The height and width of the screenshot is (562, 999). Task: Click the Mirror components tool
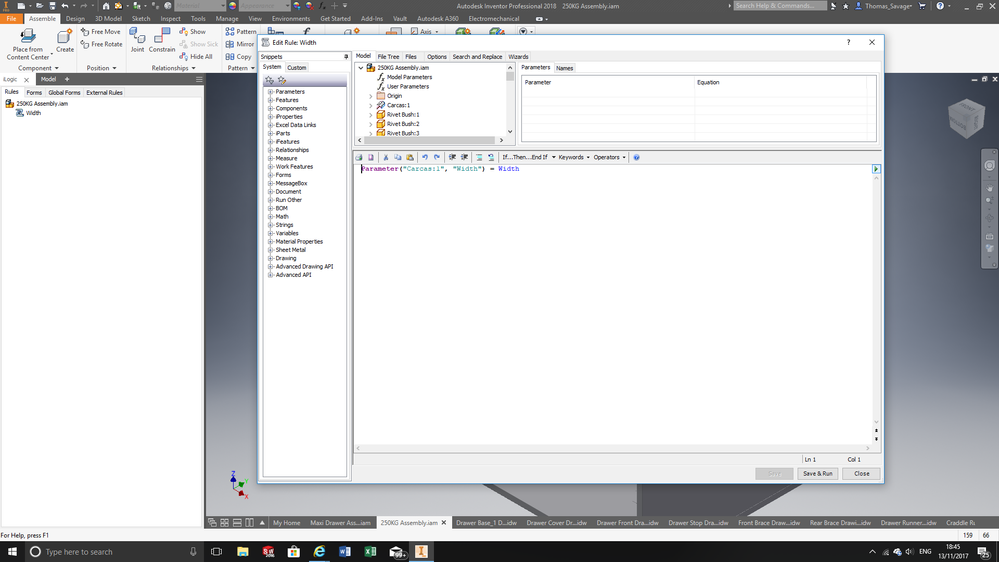[240, 44]
